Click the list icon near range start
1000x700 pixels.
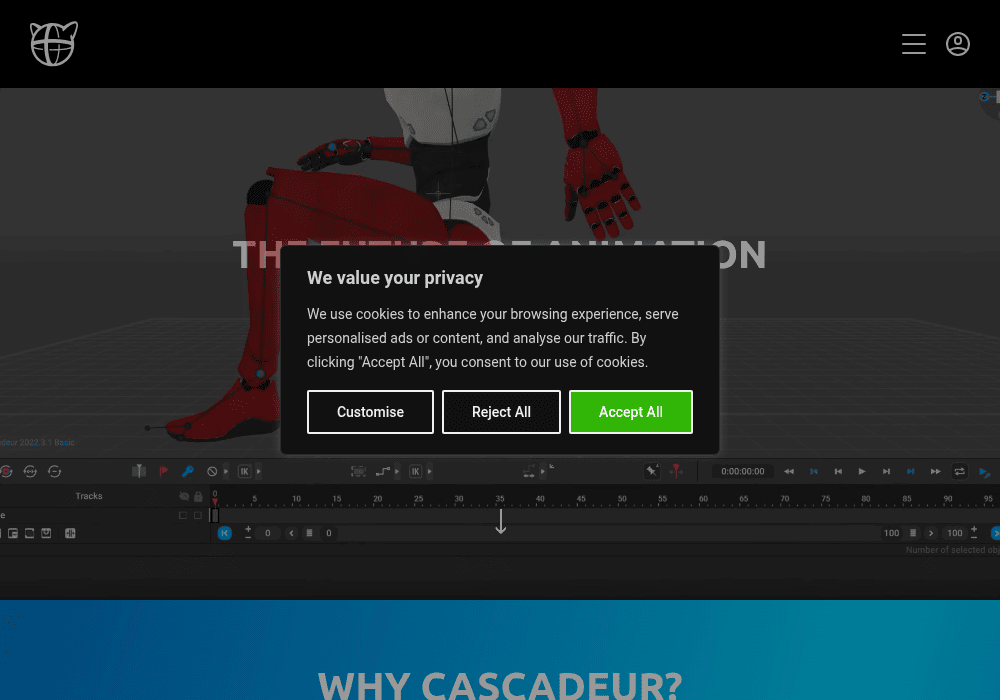[309, 533]
